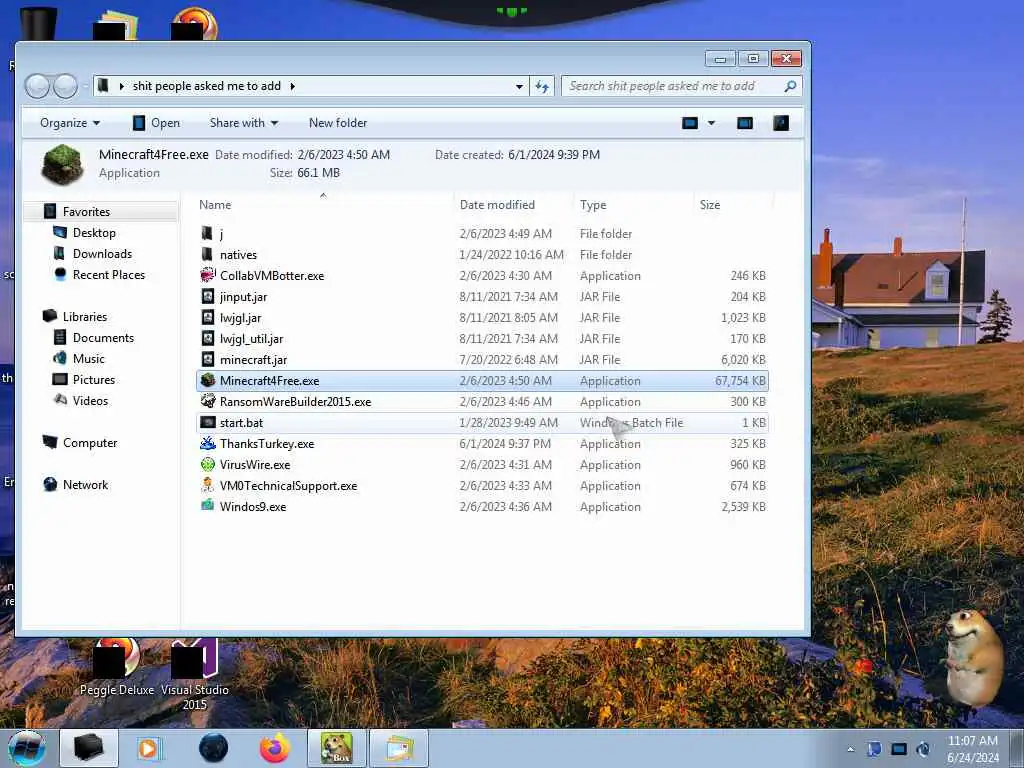Screen dimensions: 1024x768
Task: Click the start.bat file icon
Action: pos(208,423)
